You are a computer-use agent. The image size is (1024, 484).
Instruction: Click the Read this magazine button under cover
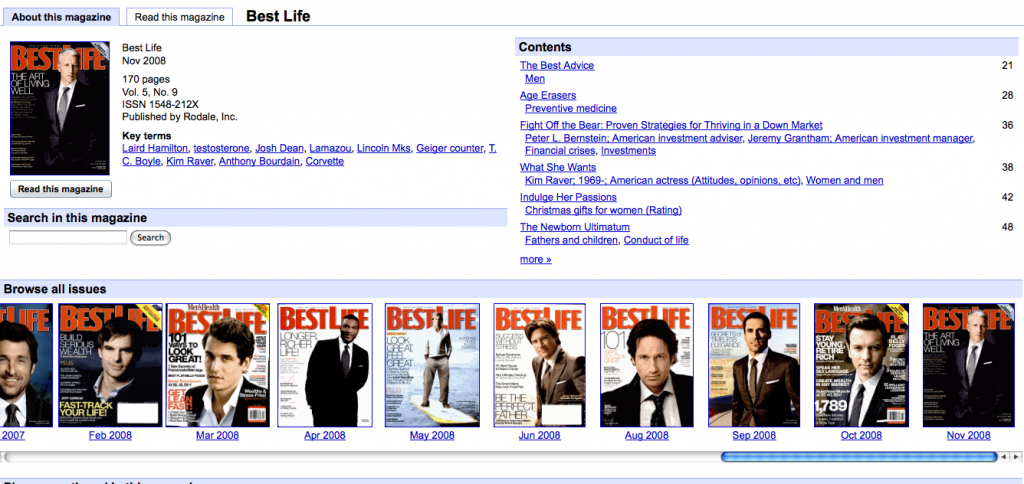point(61,189)
